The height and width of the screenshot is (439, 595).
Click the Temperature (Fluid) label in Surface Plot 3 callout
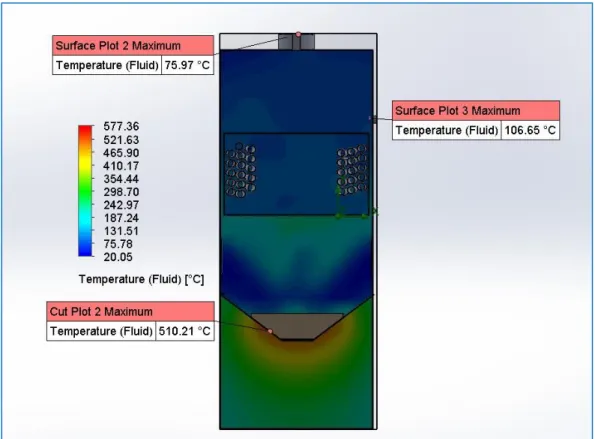[x=447, y=131]
